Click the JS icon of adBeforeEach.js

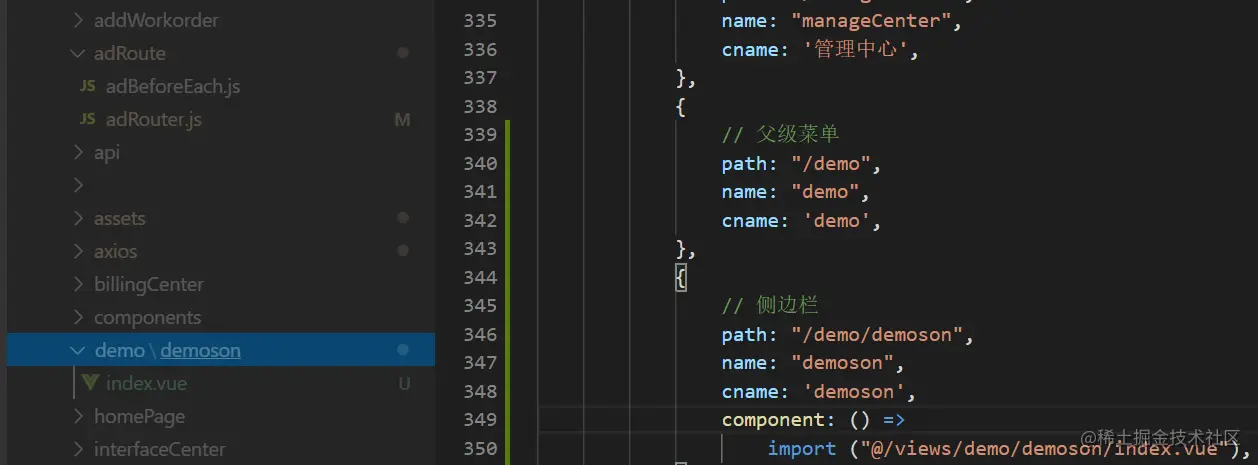tap(88, 86)
